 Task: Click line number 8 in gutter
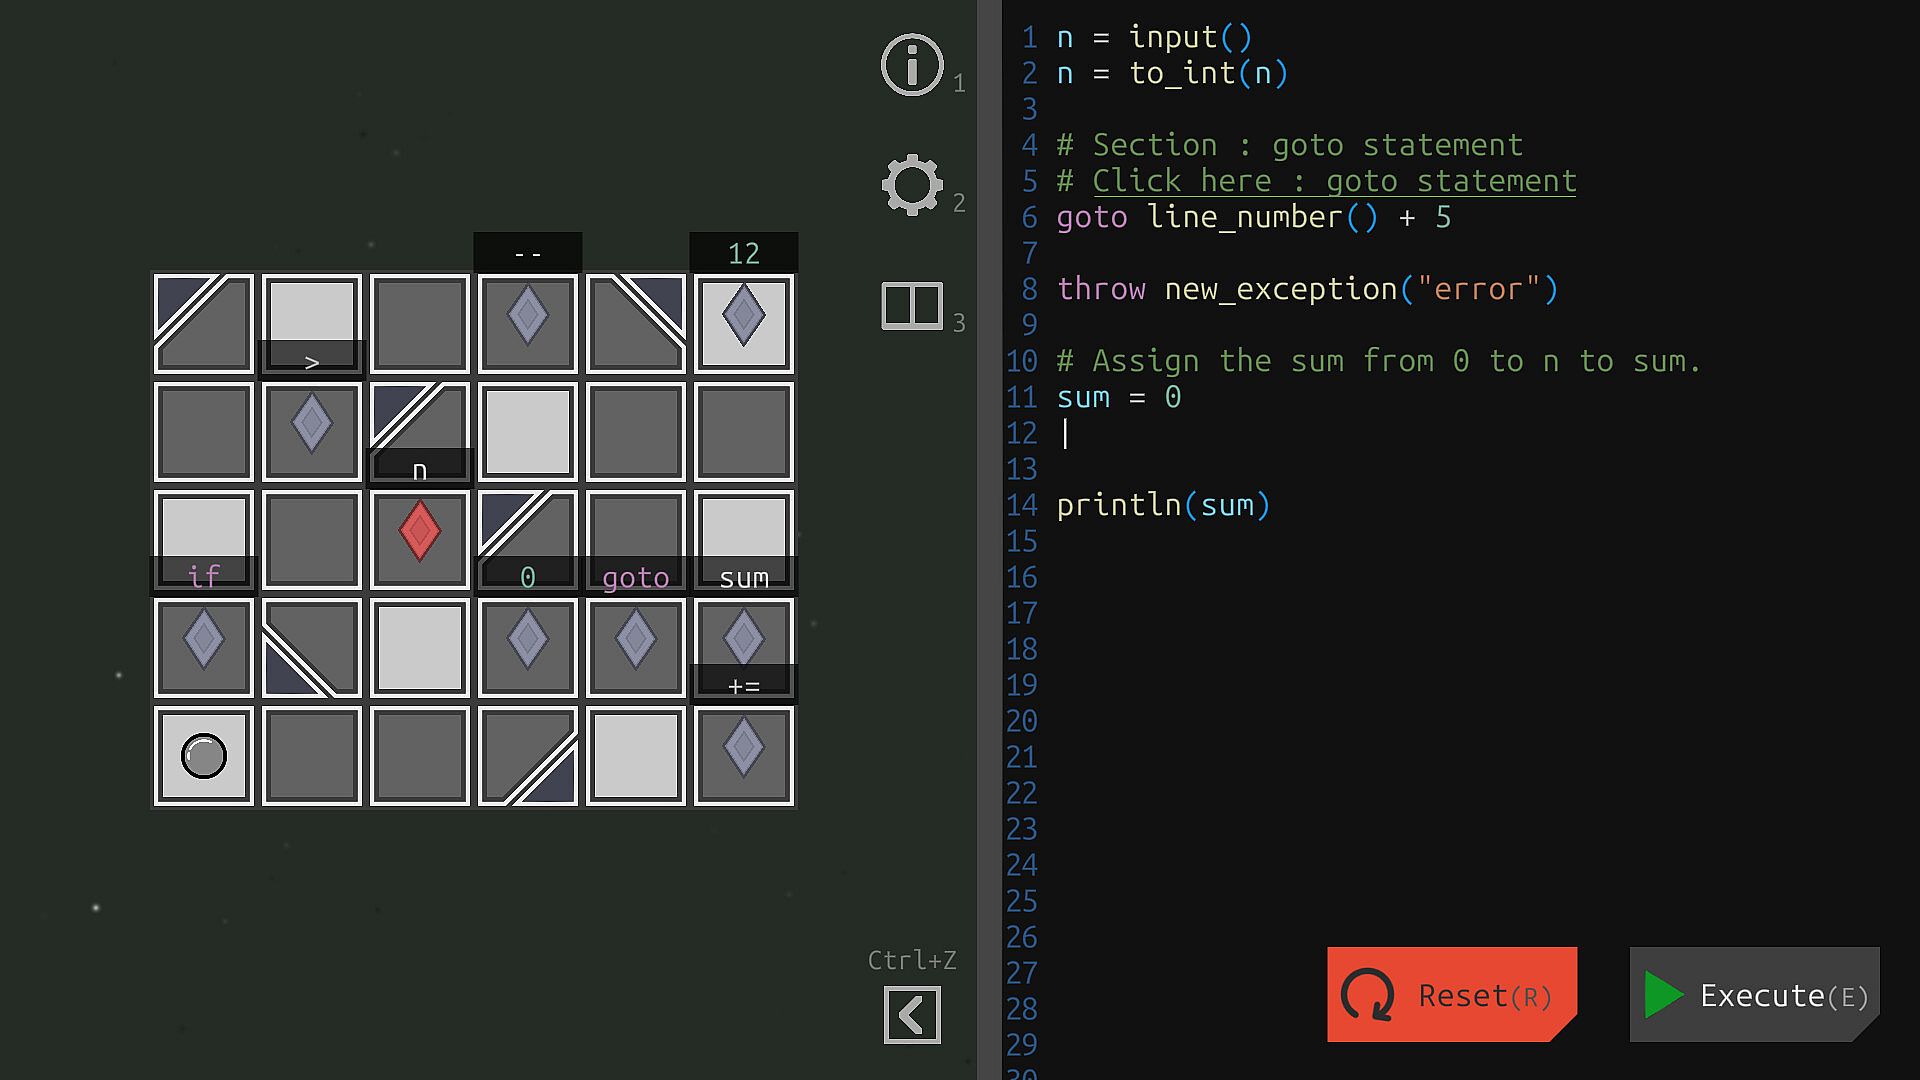(x=1029, y=289)
